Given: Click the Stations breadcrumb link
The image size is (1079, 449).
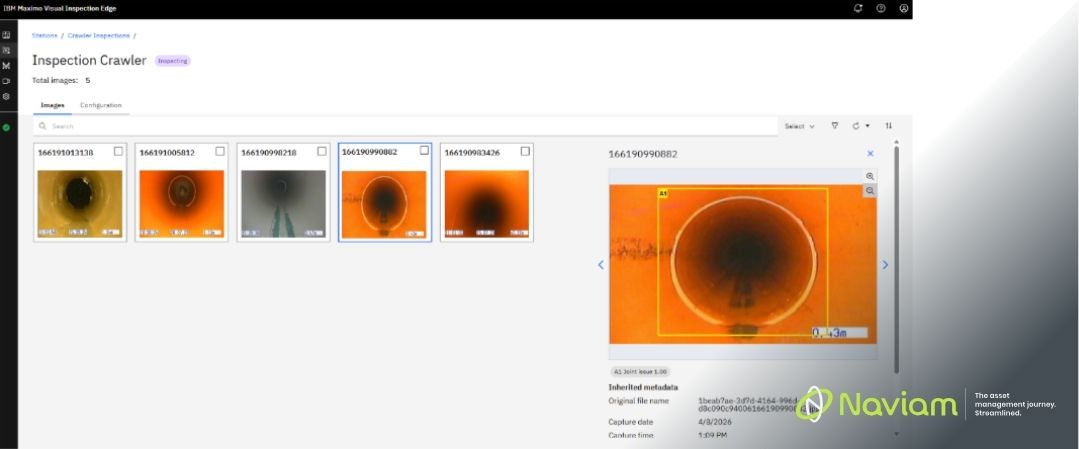Looking at the screenshot, I should 45,35.
